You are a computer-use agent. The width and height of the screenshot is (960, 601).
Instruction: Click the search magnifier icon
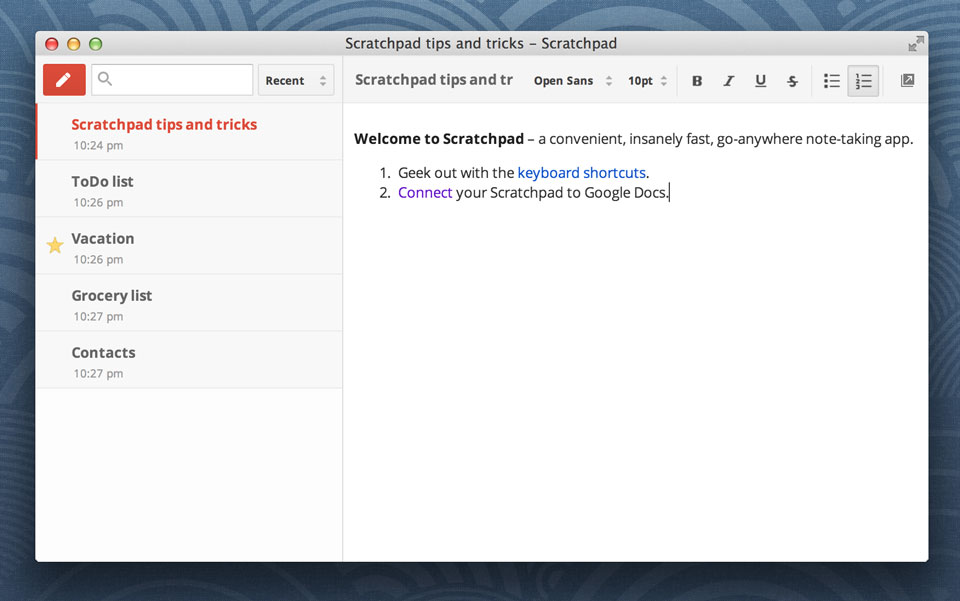pyautogui.click(x=105, y=79)
